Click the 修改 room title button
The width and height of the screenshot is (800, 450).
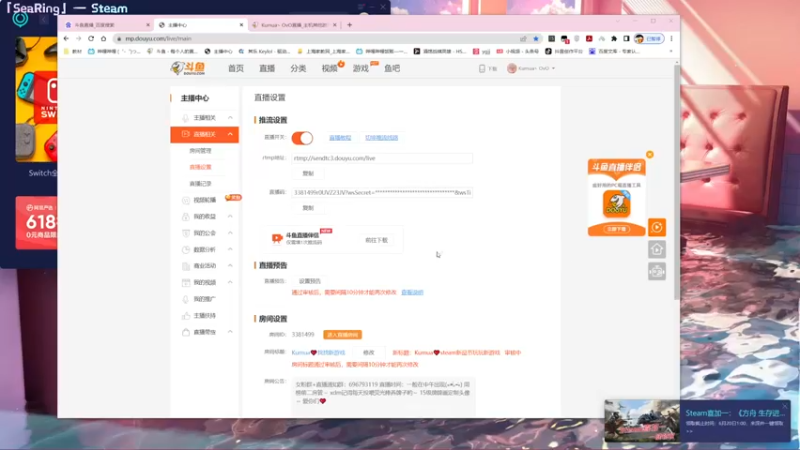tap(369, 353)
